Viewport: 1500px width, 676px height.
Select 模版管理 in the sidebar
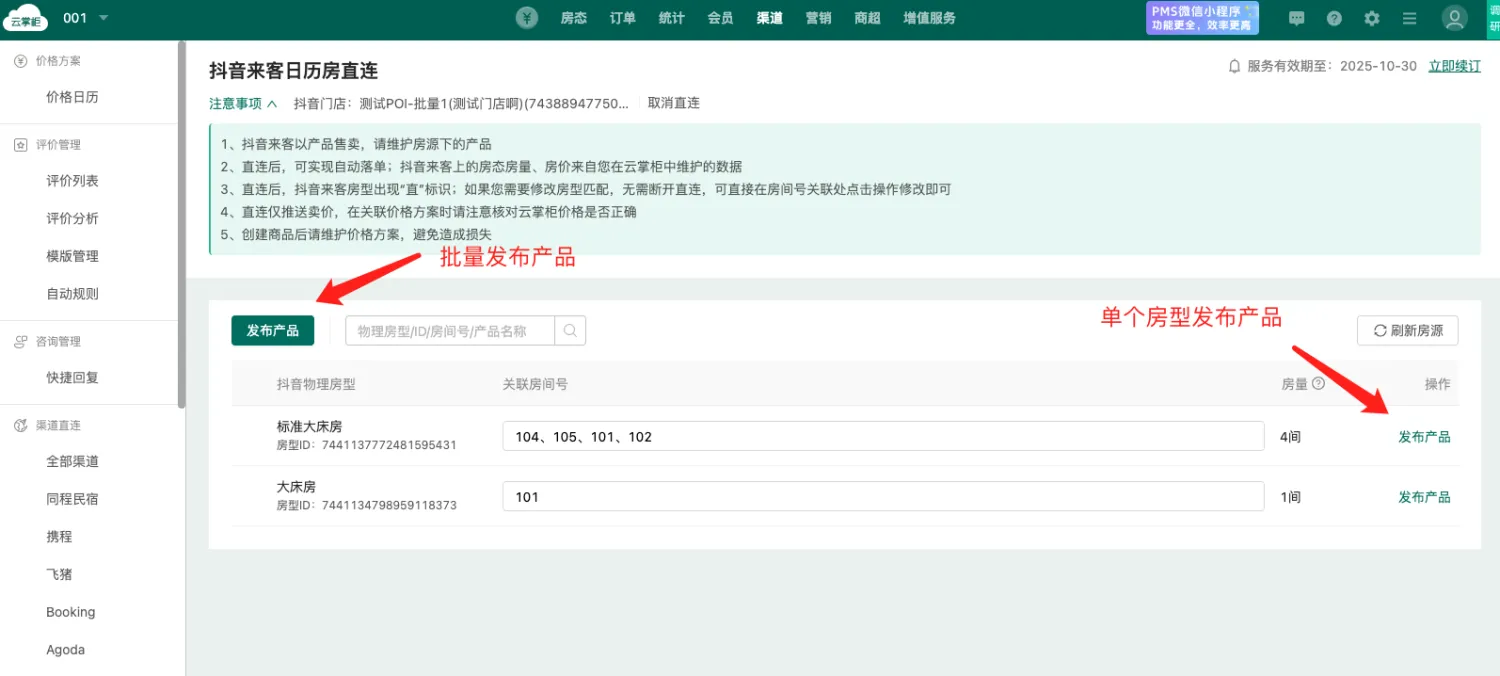click(72, 257)
